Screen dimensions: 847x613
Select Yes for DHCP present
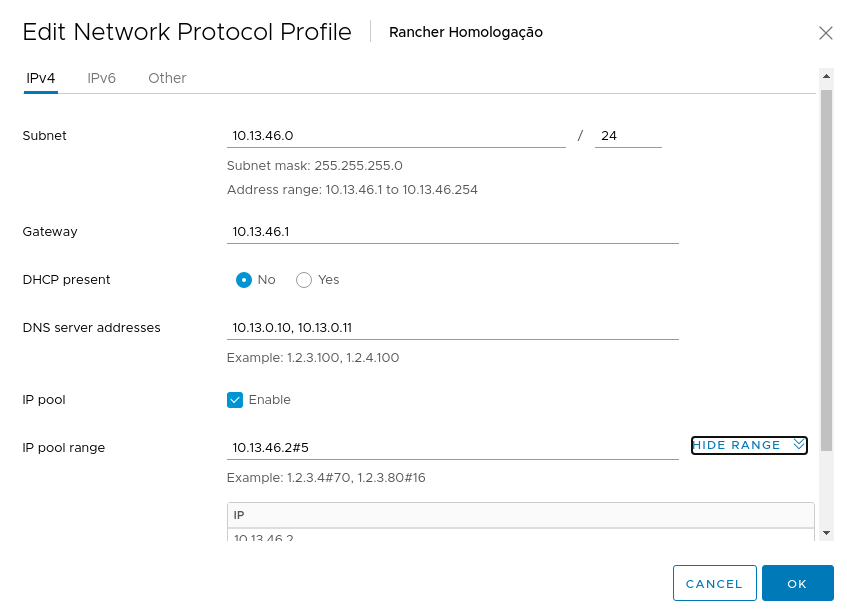303,280
